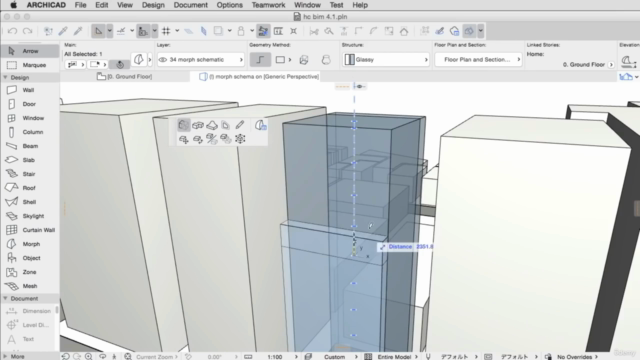640x360 pixels.
Task: Open the Apple menu
Action: 13,5
